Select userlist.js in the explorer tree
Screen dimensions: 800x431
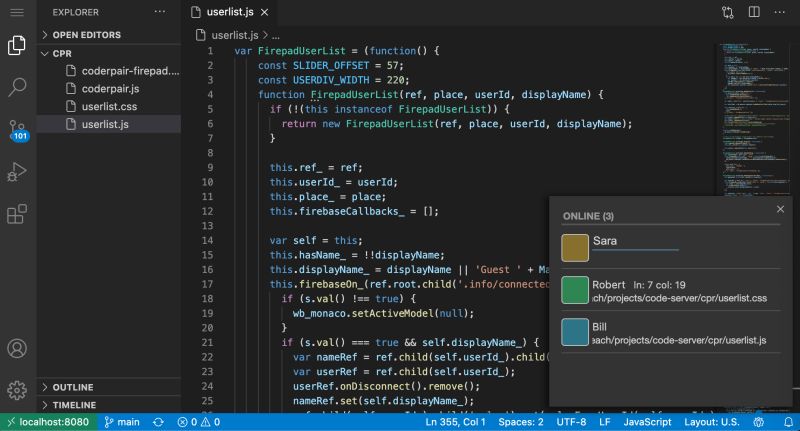tap(109, 124)
